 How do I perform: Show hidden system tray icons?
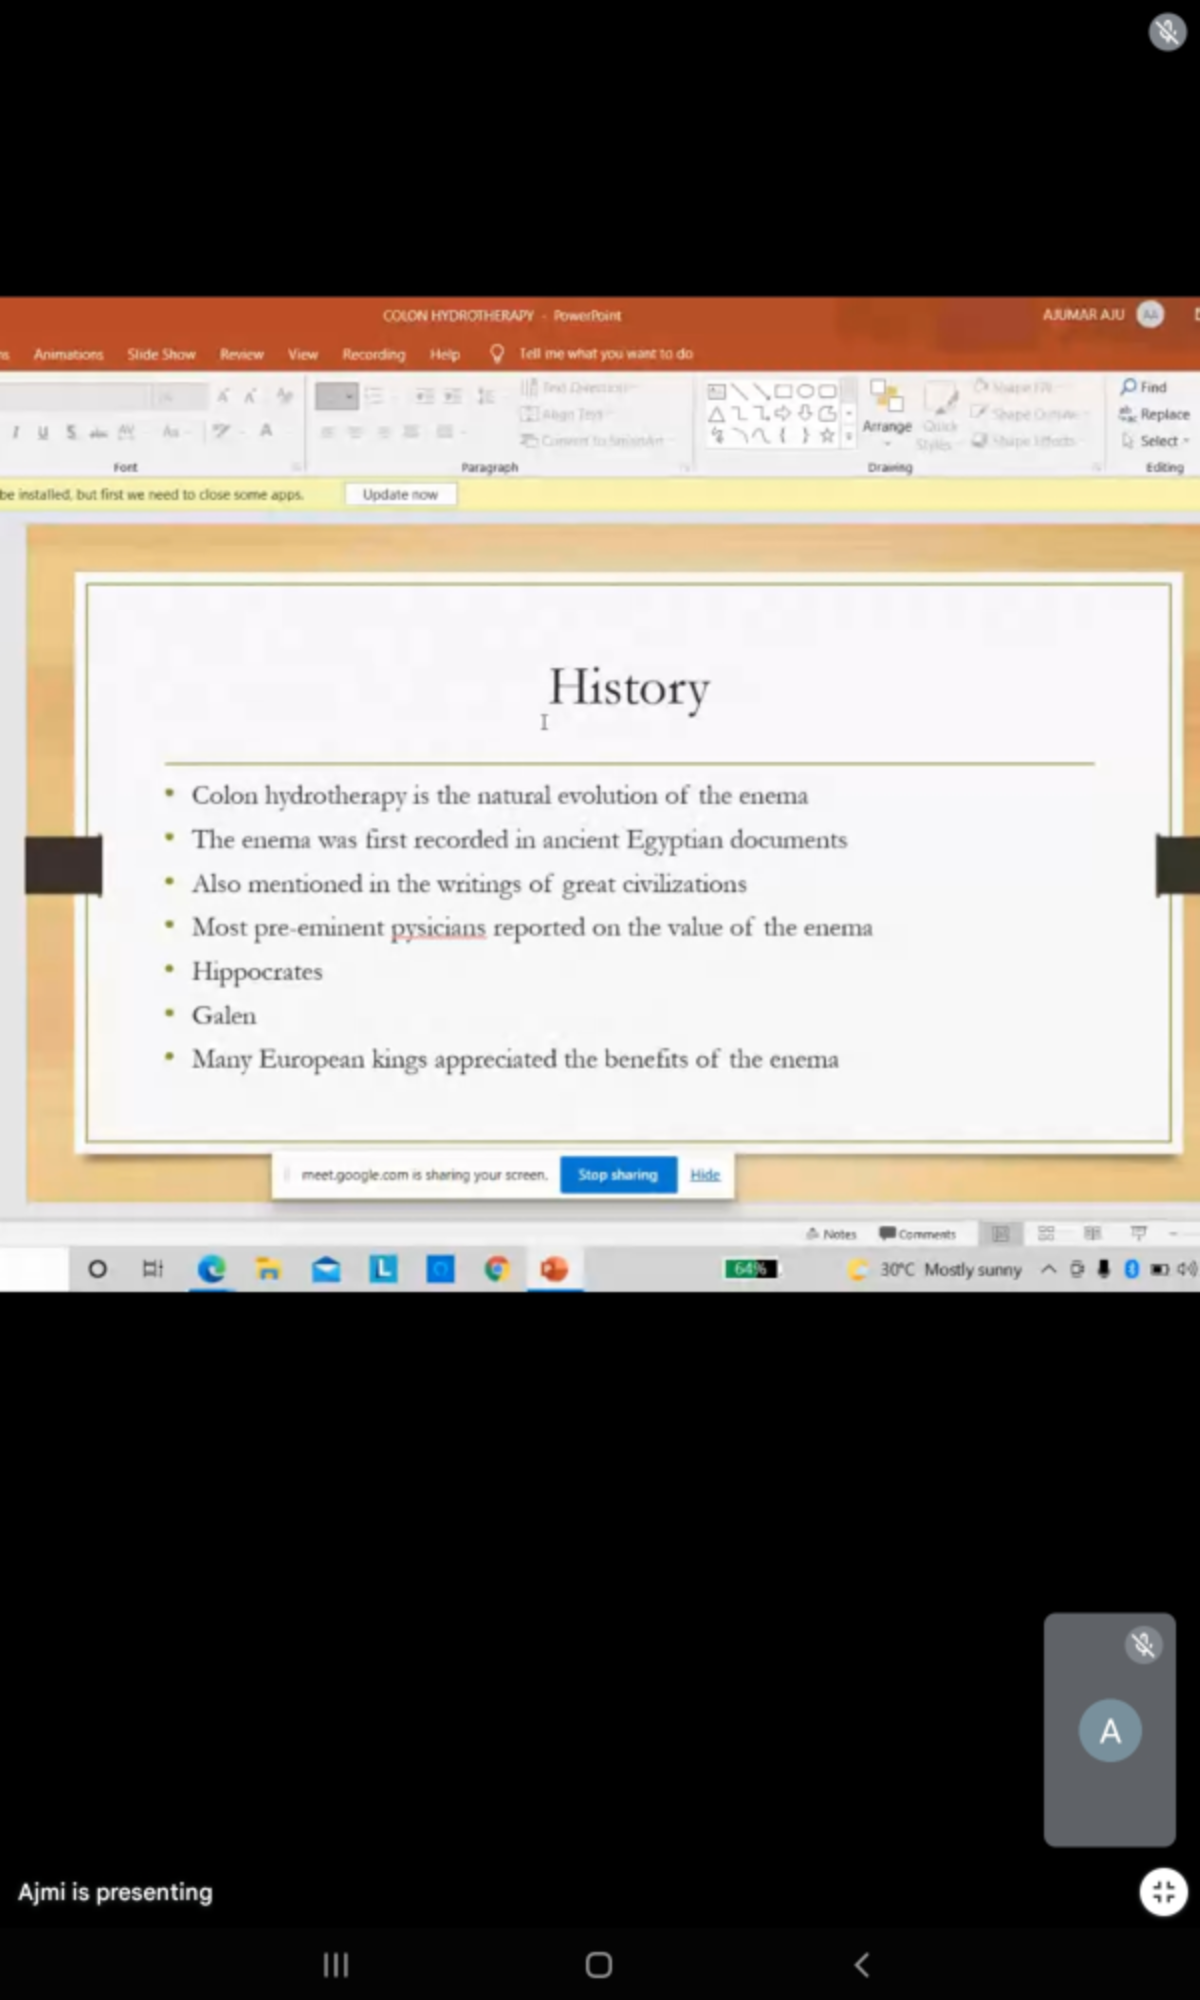point(1048,1269)
